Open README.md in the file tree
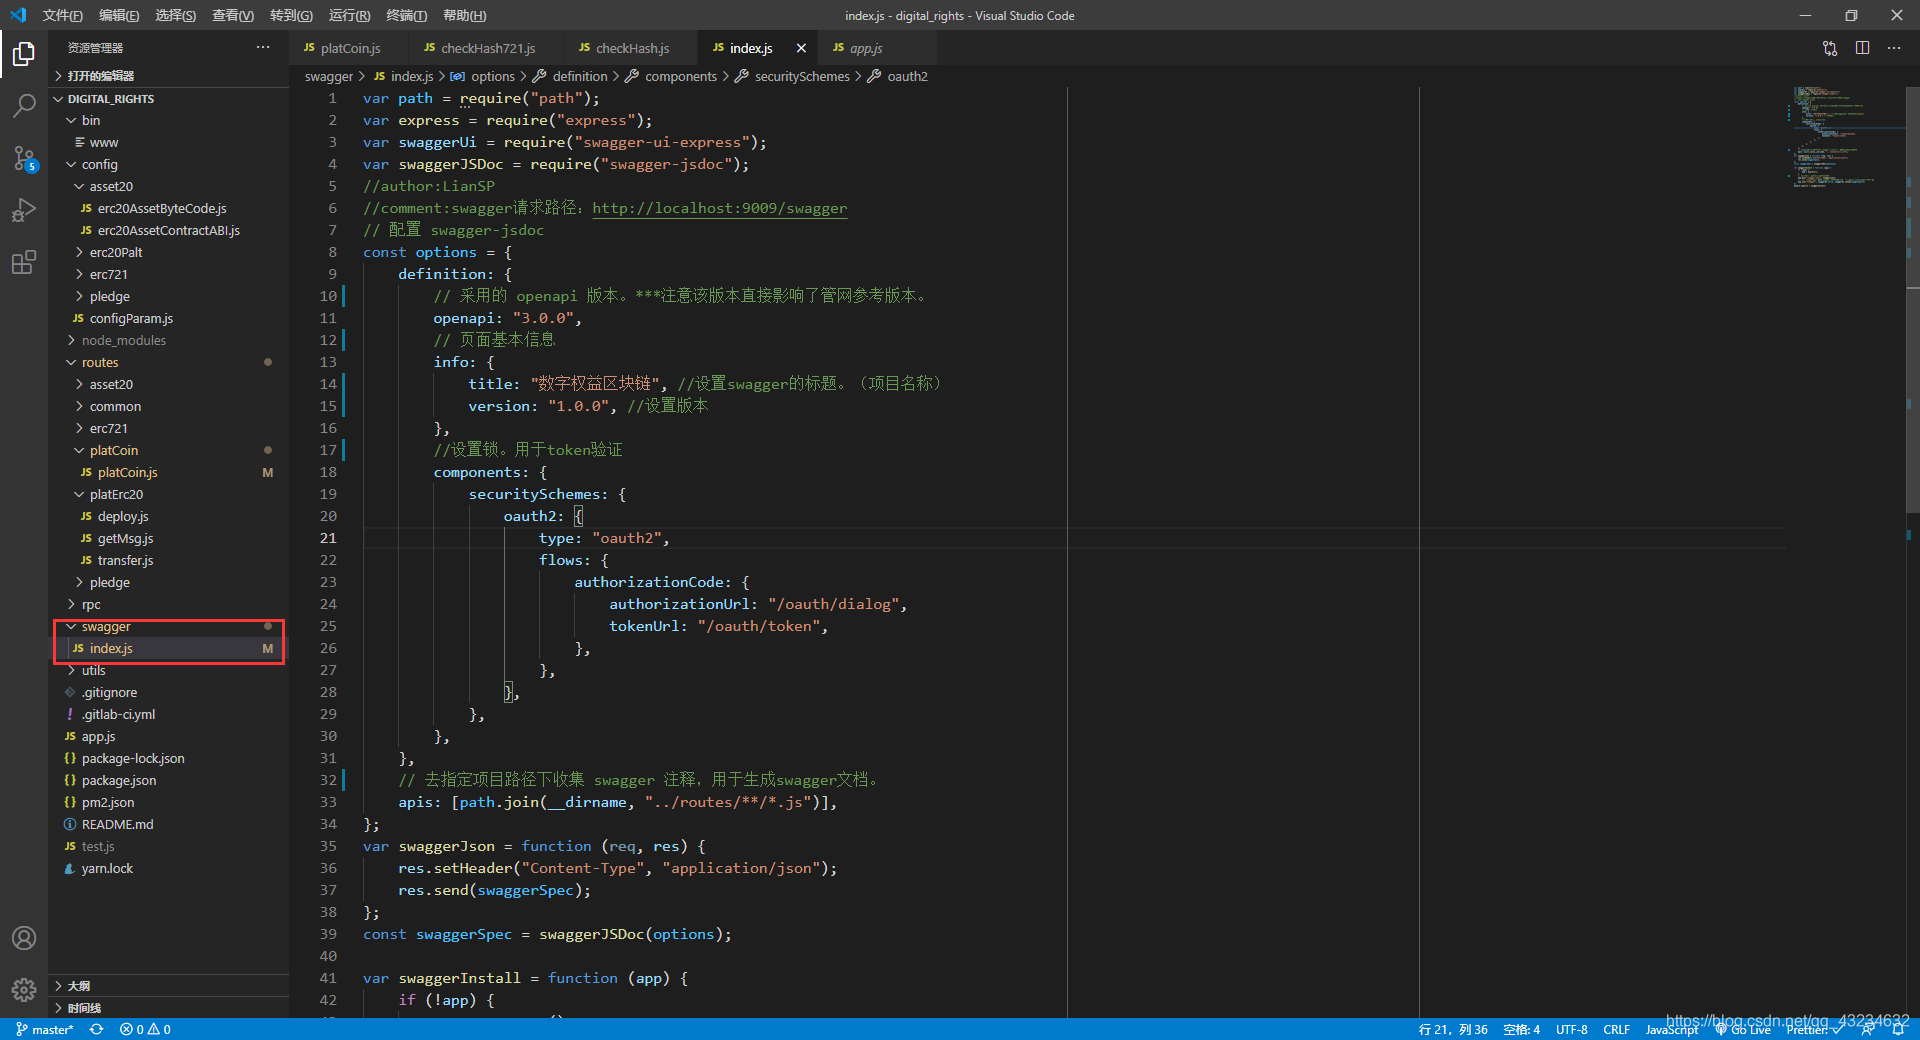The width and height of the screenshot is (1920, 1040). point(168,824)
